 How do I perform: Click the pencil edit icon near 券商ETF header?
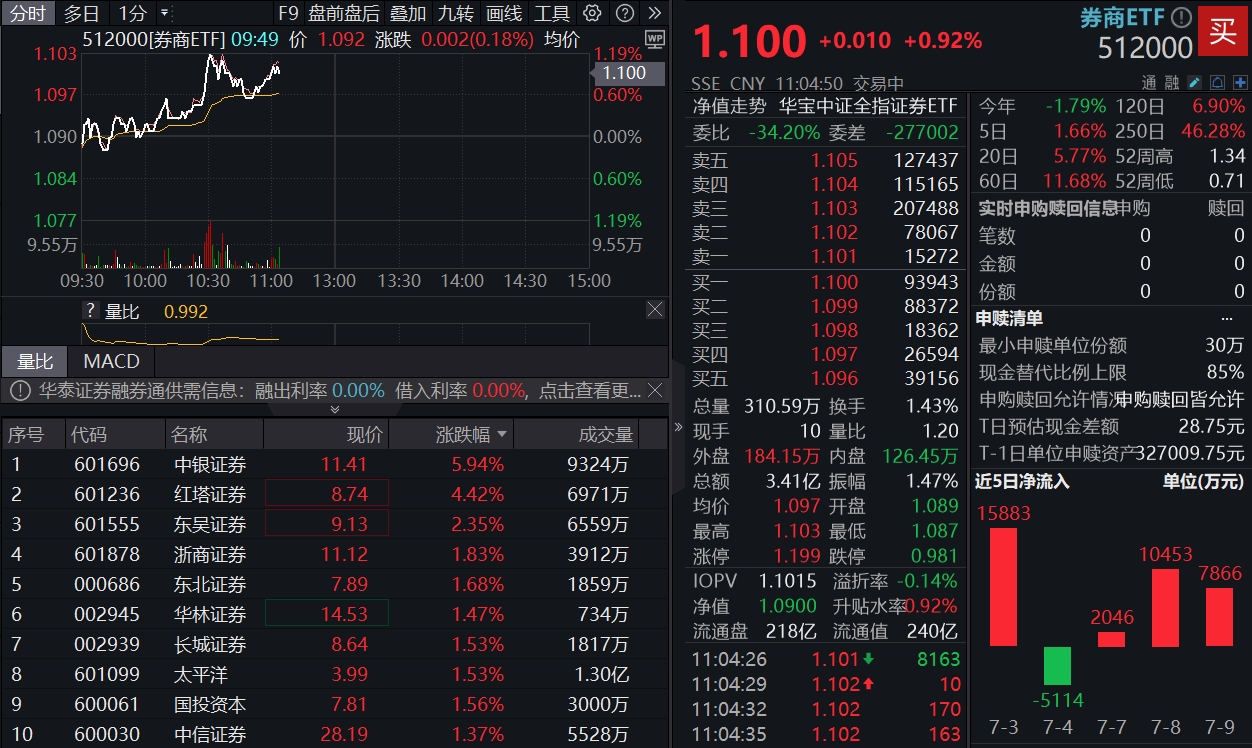[1192, 82]
